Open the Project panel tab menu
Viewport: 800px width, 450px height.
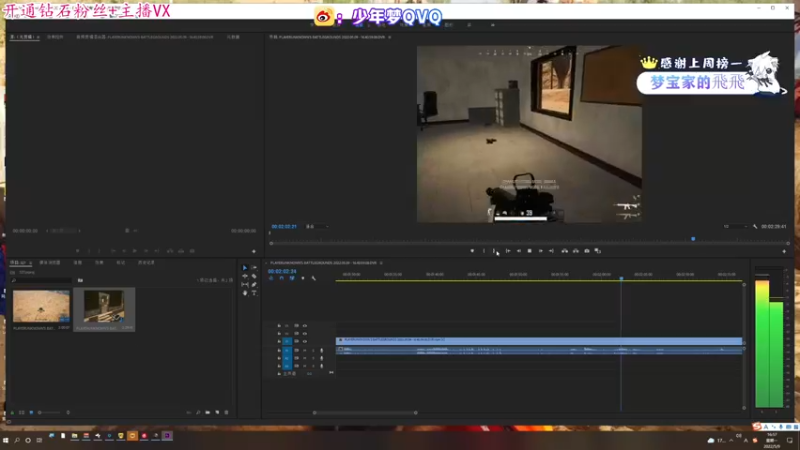30,263
